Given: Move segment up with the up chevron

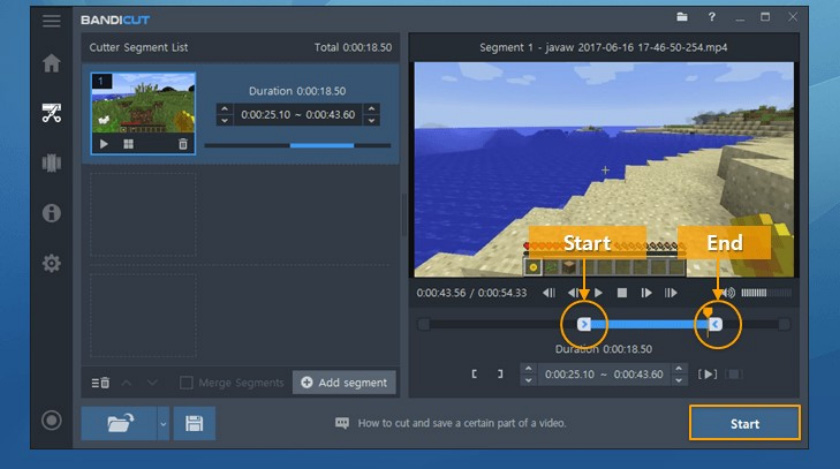Looking at the screenshot, I should coord(126,383).
